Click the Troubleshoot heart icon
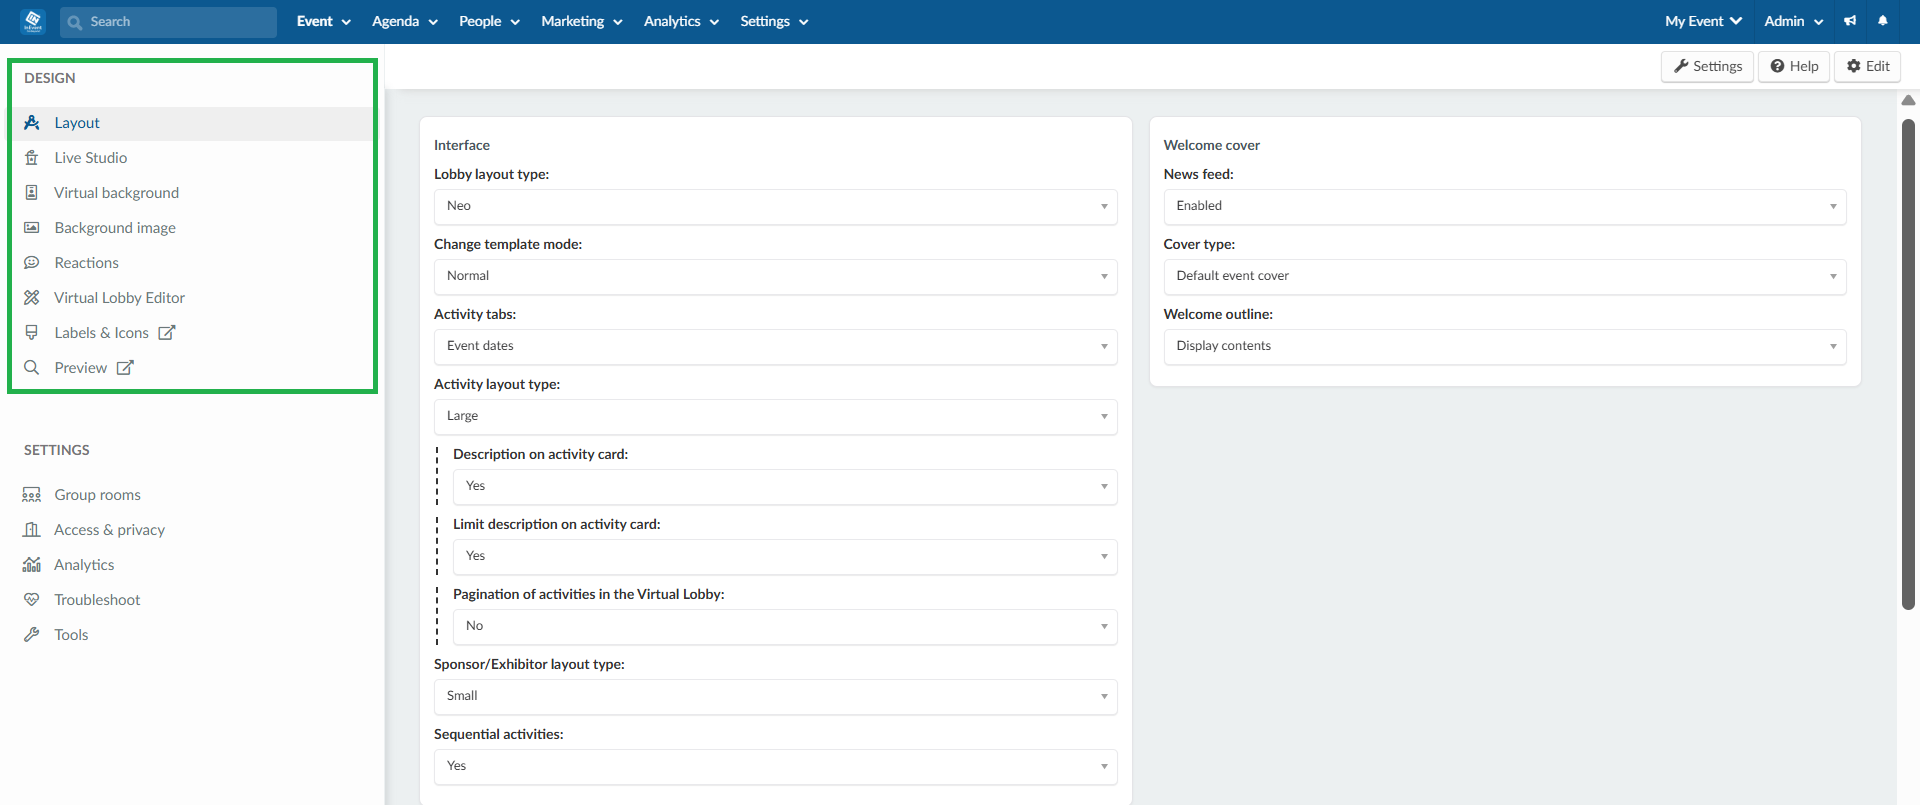The image size is (1920, 805). pyautogui.click(x=32, y=600)
